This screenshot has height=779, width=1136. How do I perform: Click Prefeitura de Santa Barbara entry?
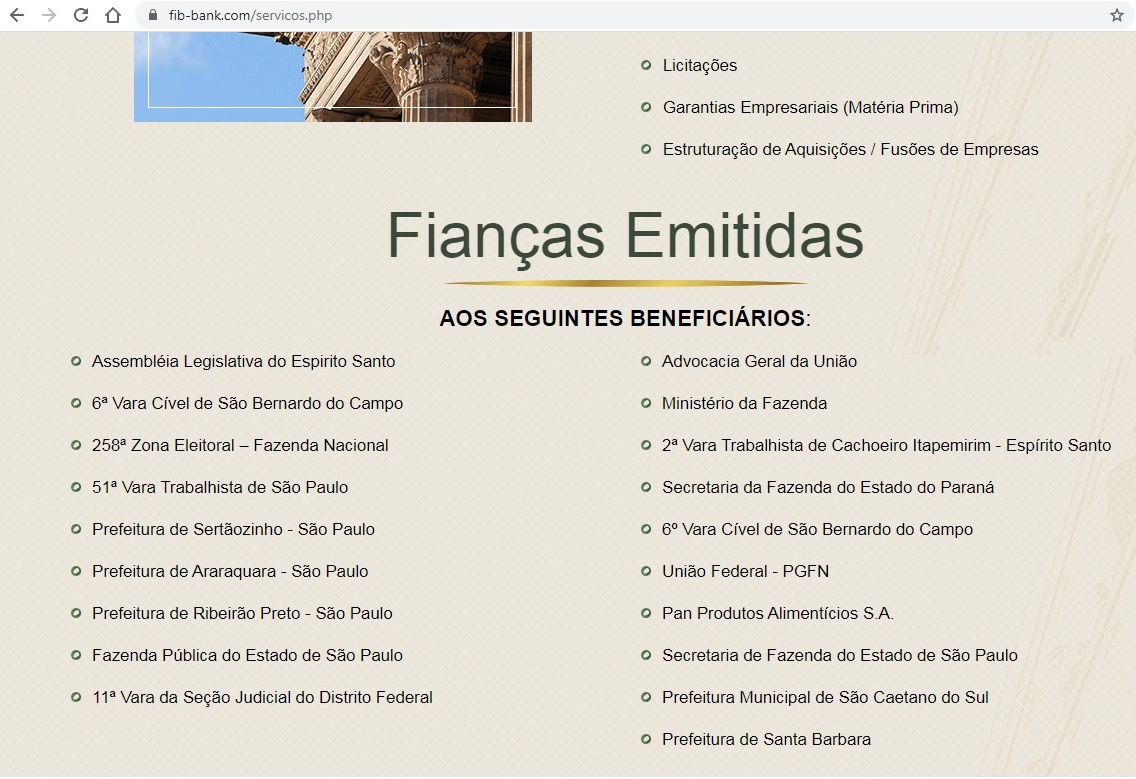[766, 739]
